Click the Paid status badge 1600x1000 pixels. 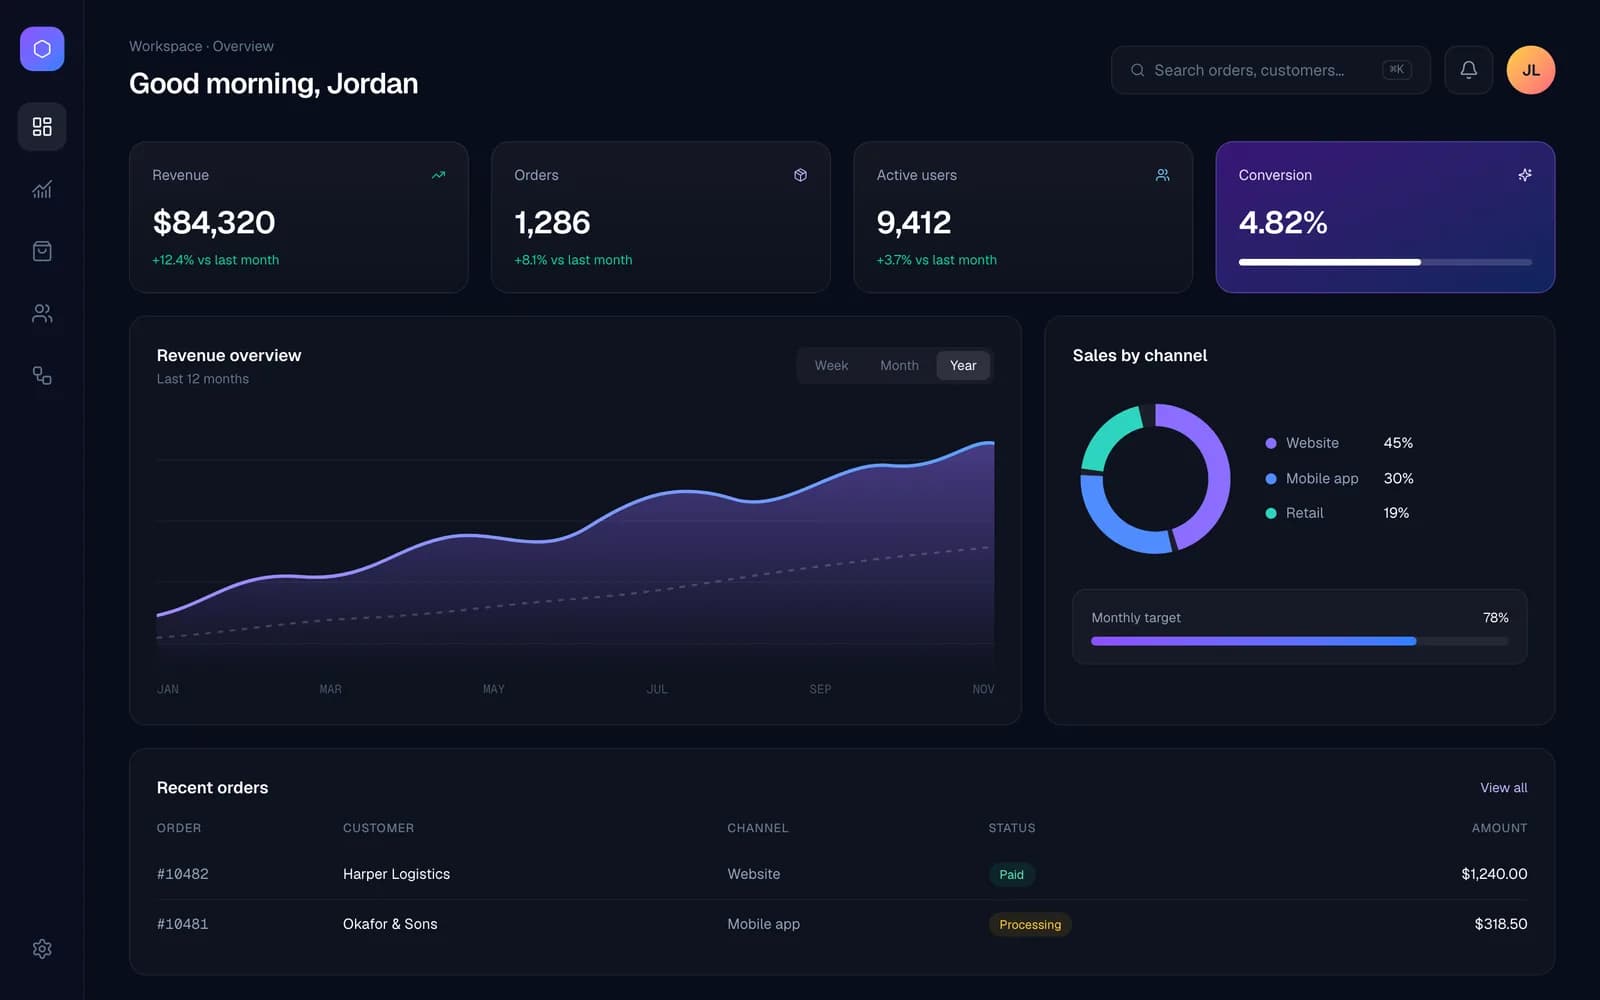coord(1011,874)
